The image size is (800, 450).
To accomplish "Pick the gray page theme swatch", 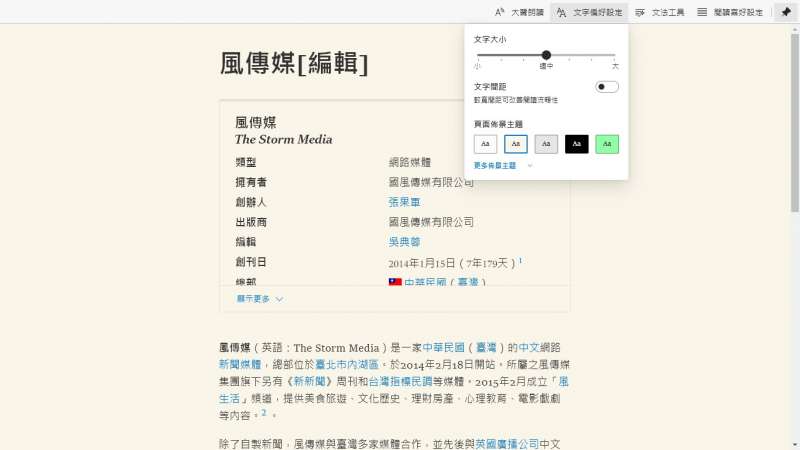I will point(546,144).
